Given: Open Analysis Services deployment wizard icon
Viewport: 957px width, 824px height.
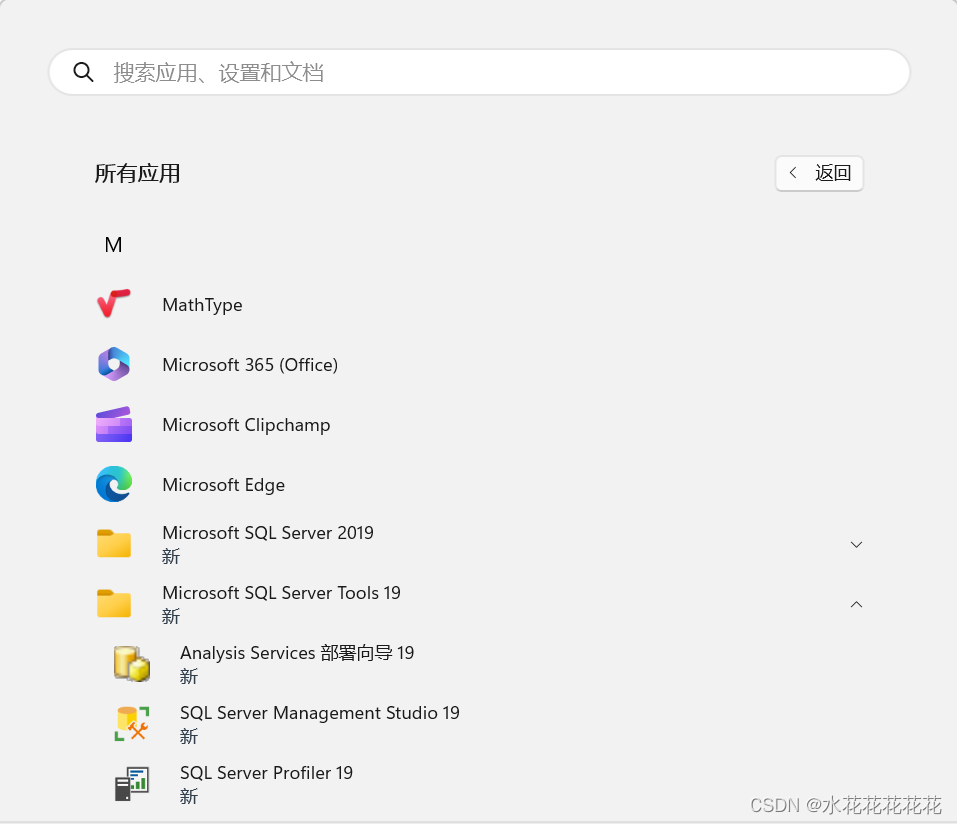Looking at the screenshot, I should click(131, 663).
